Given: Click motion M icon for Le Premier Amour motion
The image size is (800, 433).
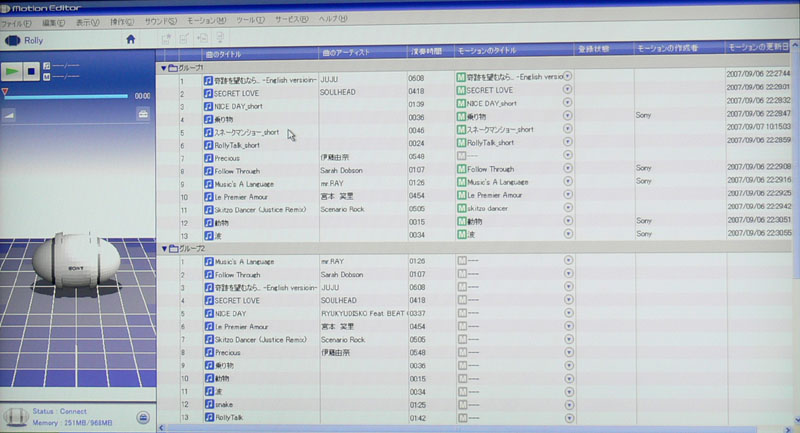Looking at the screenshot, I should click(461, 195).
